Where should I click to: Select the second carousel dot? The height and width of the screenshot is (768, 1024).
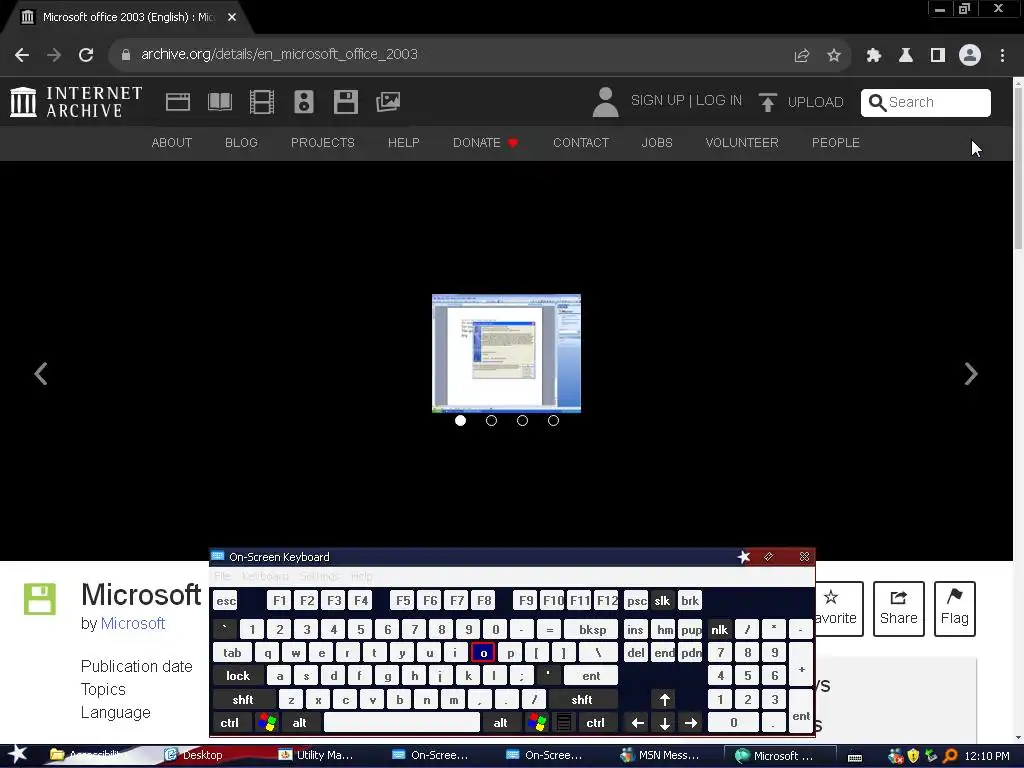pyautogui.click(x=491, y=421)
